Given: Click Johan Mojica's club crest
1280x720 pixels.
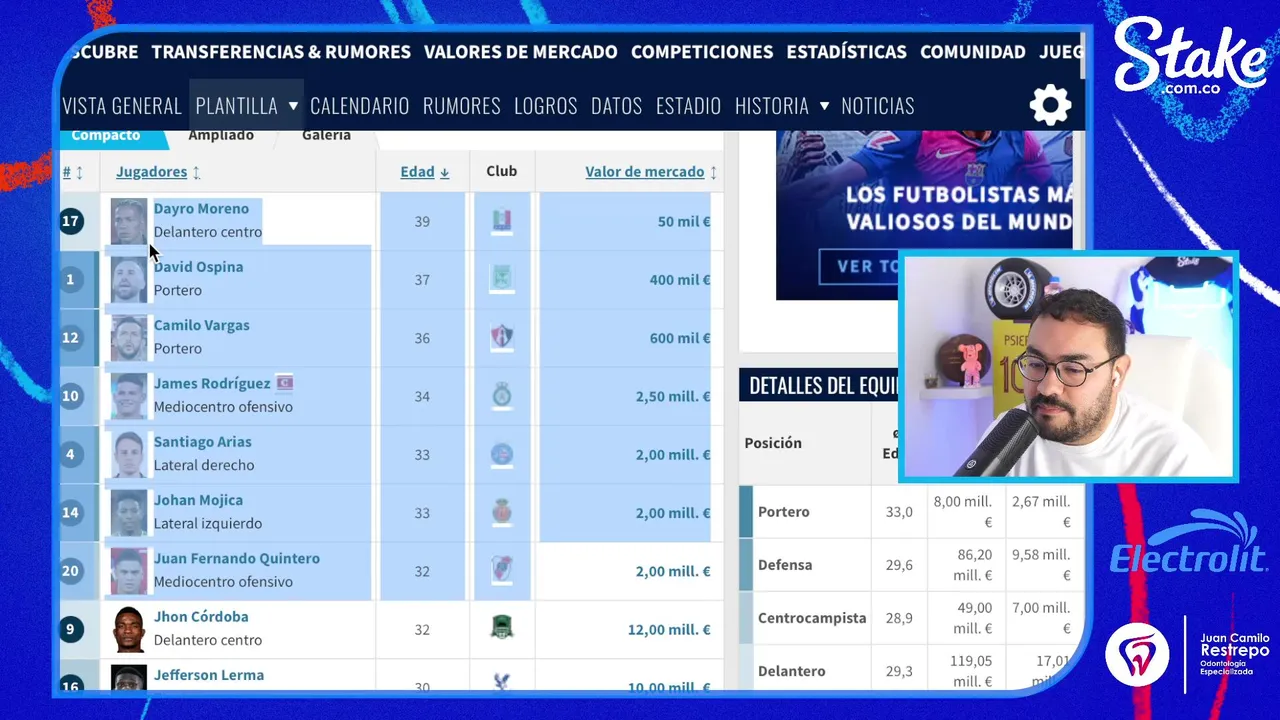Looking at the screenshot, I should tap(502, 513).
